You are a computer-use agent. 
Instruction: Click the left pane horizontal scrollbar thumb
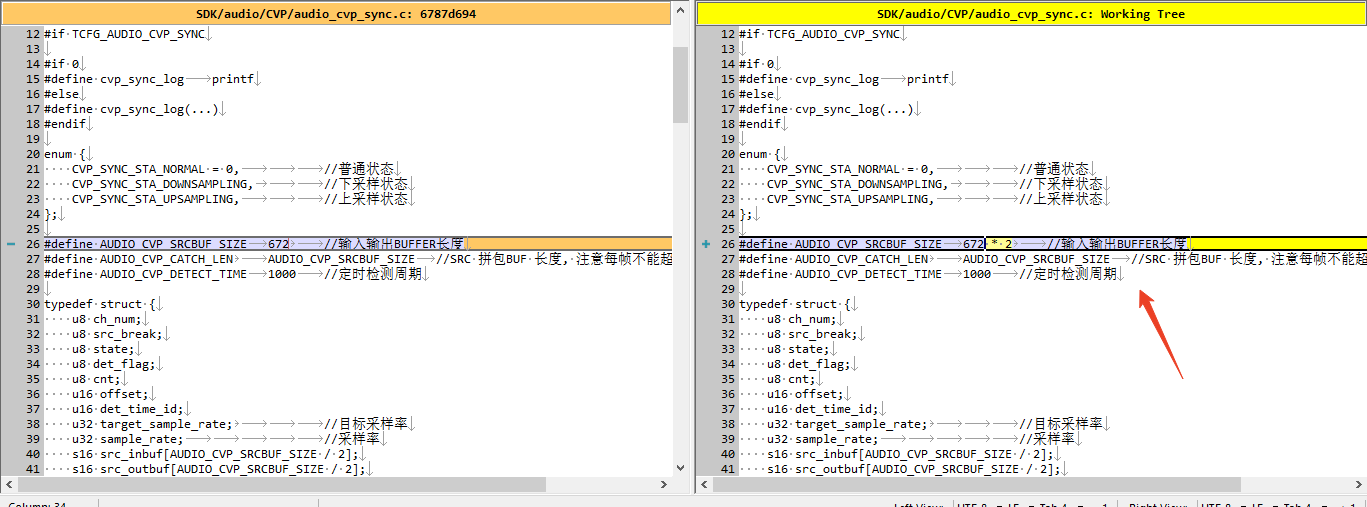(x=283, y=484)
